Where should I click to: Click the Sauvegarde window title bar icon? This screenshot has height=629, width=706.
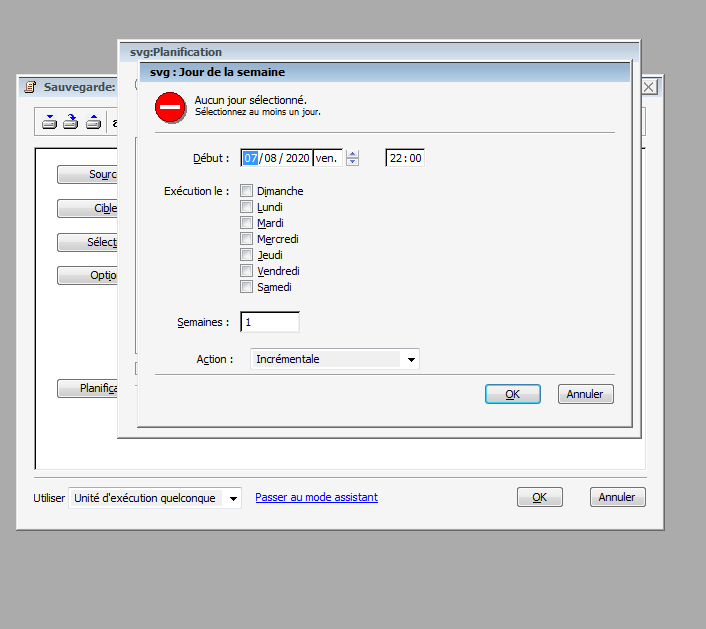[30, 87]
